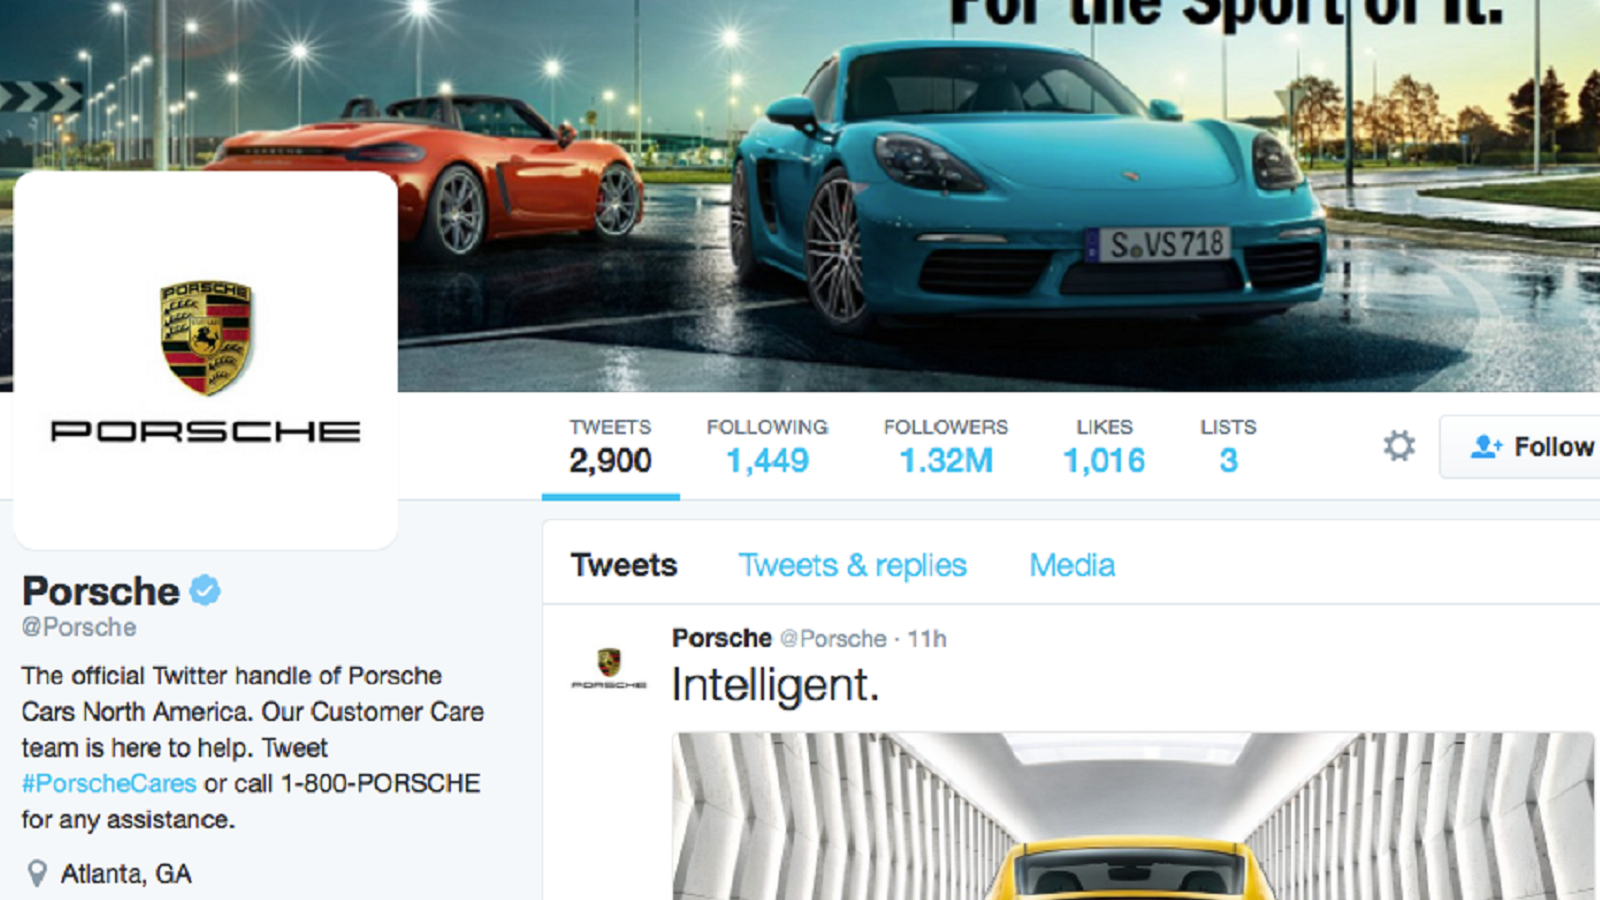
Task: Open the Lists count 3
Action: point(1228,446)
